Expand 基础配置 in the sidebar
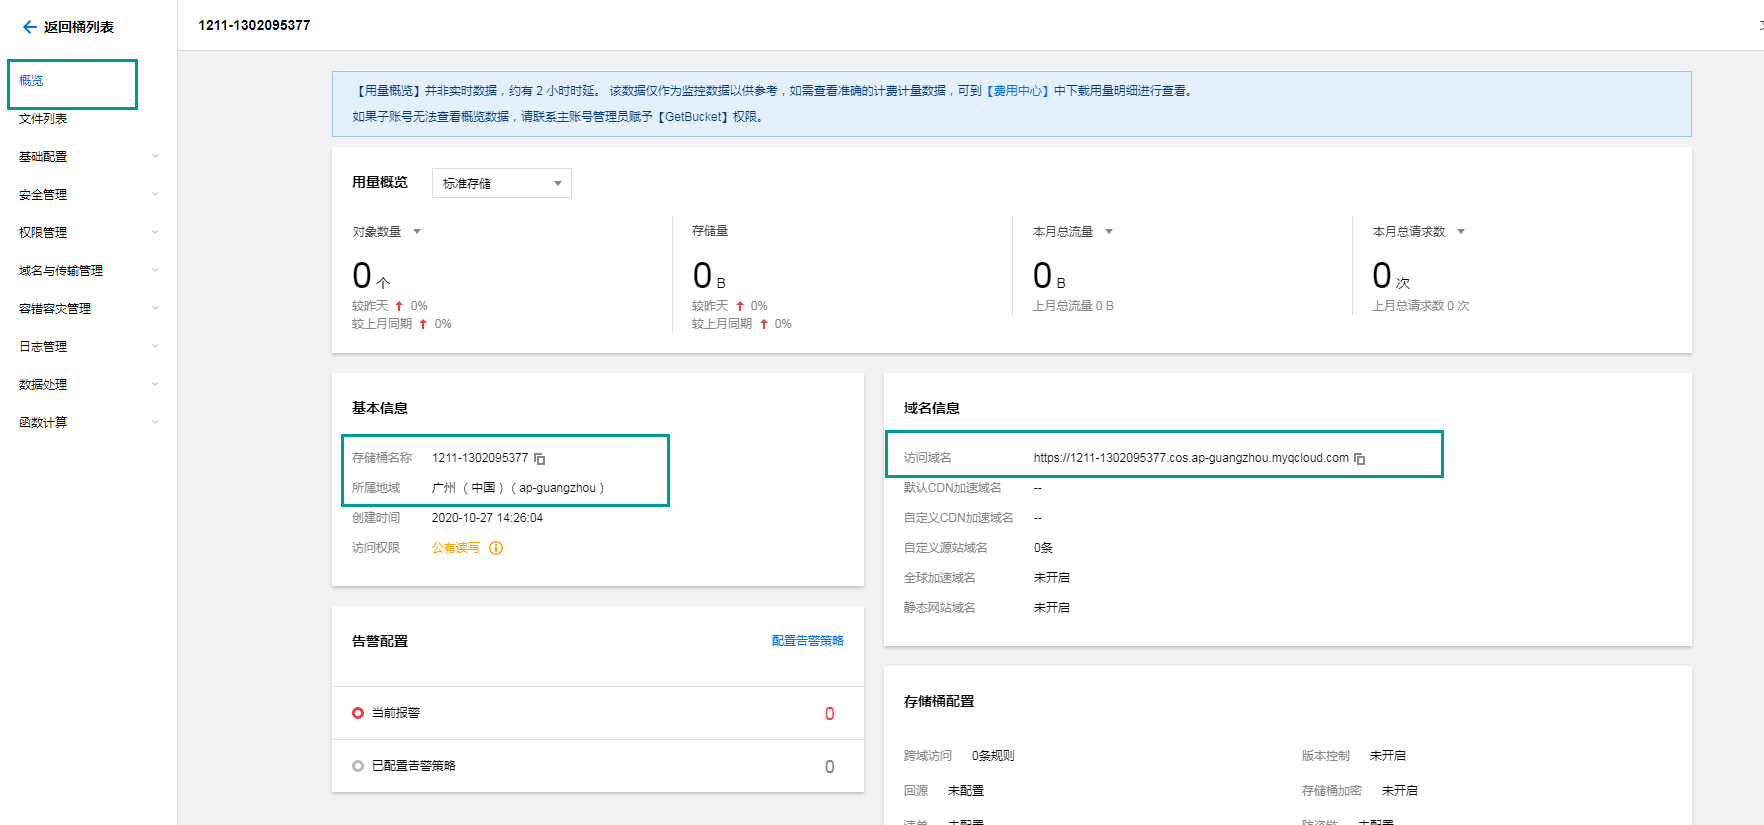The image size is (1764, 825). pyautogui.click(x=88, y=157)
